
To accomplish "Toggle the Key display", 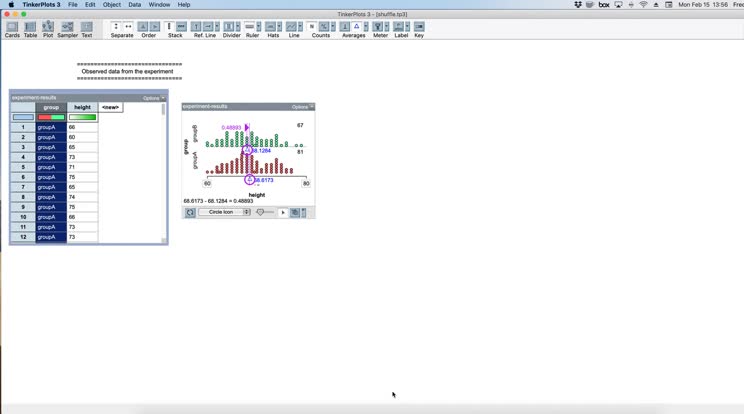I will [x=419, y=27].
